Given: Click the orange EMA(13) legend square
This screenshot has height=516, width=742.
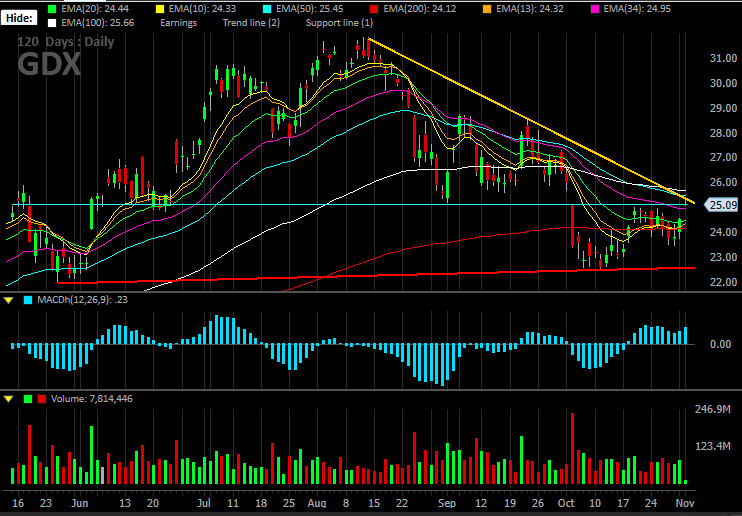Looking at the screenshot, I should 487,9.
